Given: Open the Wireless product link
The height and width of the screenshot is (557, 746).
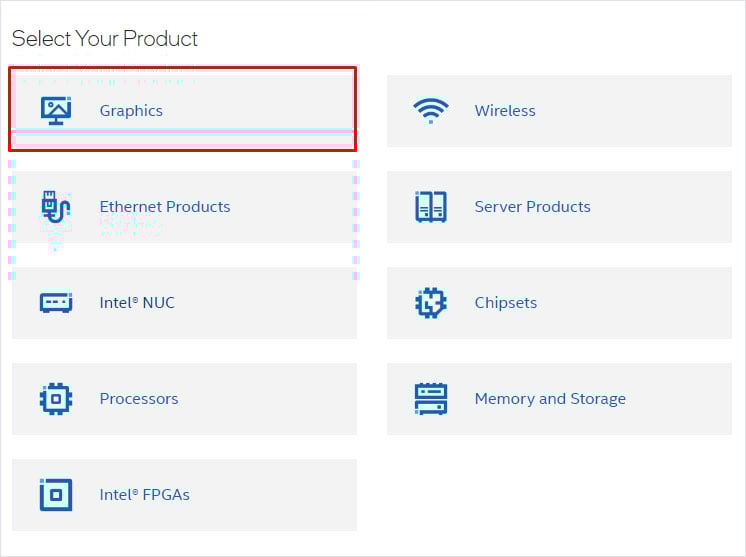Looking at the screenshot, I should click(505, 111).
